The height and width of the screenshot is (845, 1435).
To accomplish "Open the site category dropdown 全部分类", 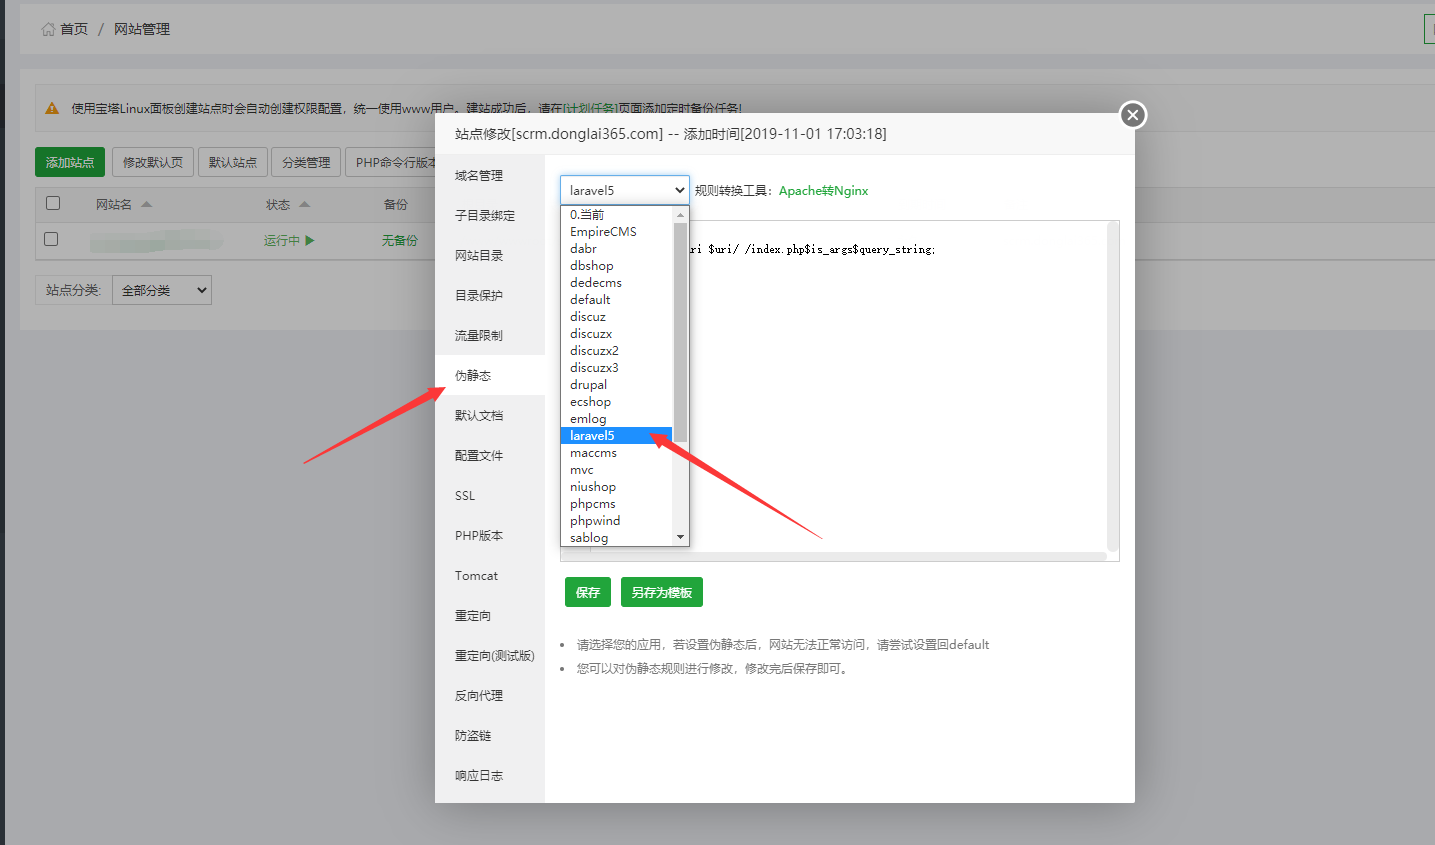I will [x=162, y=290].
